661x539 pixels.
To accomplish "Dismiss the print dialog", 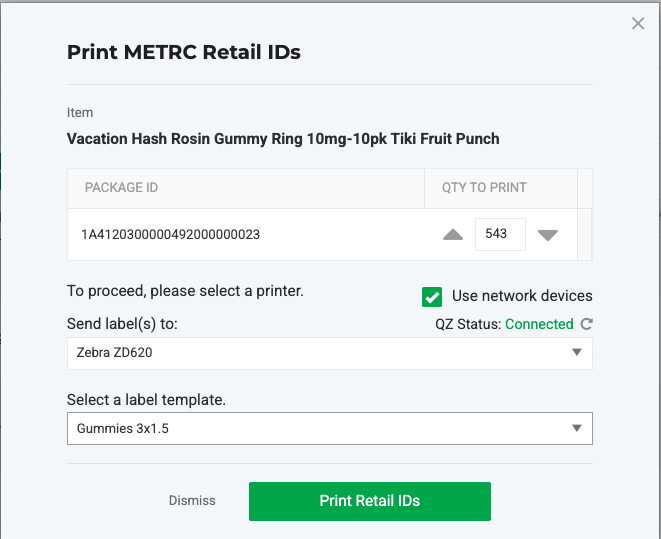I will click(192, 501).
